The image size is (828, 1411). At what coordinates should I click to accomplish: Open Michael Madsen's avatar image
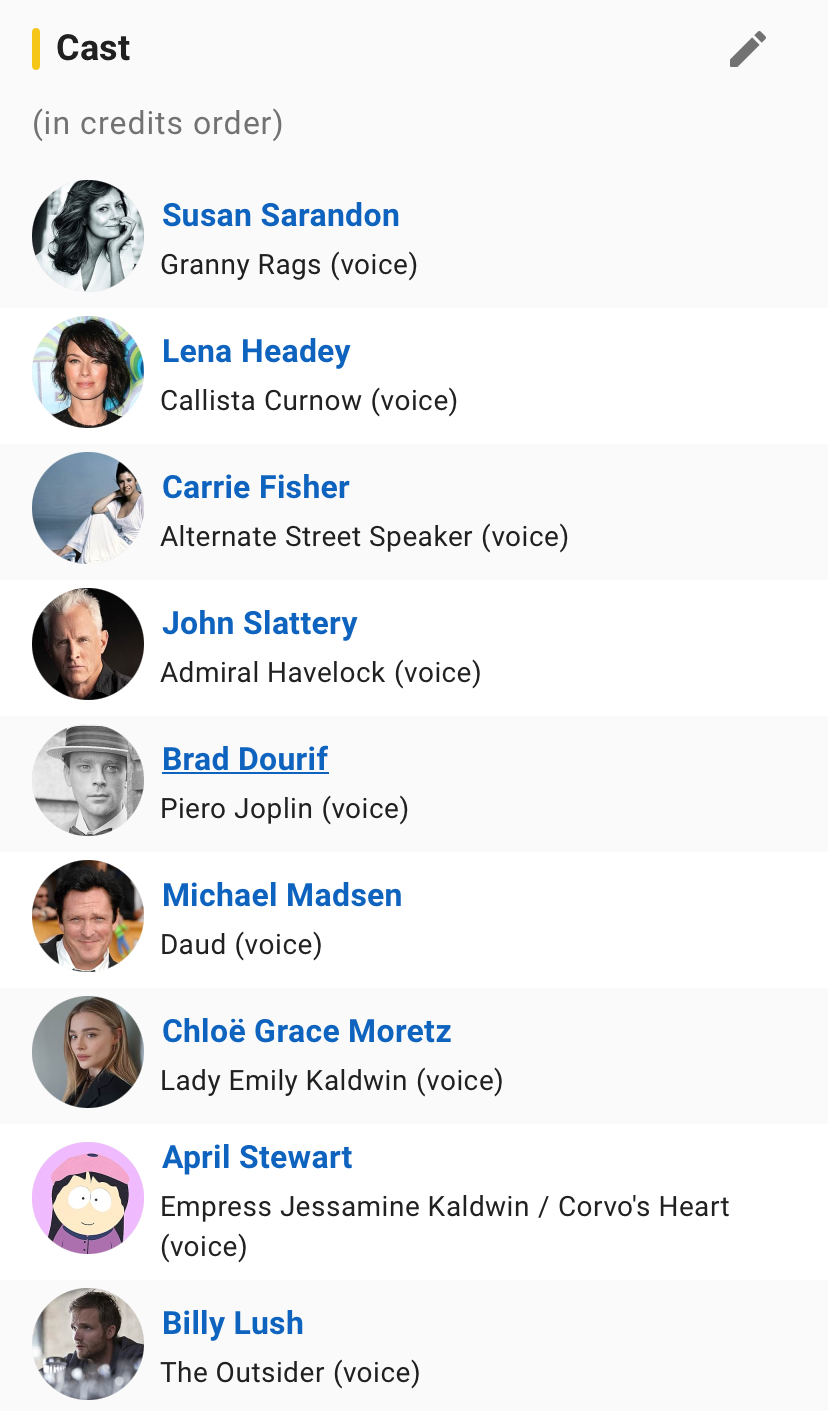pyautogui.click(x=88, y=916)
